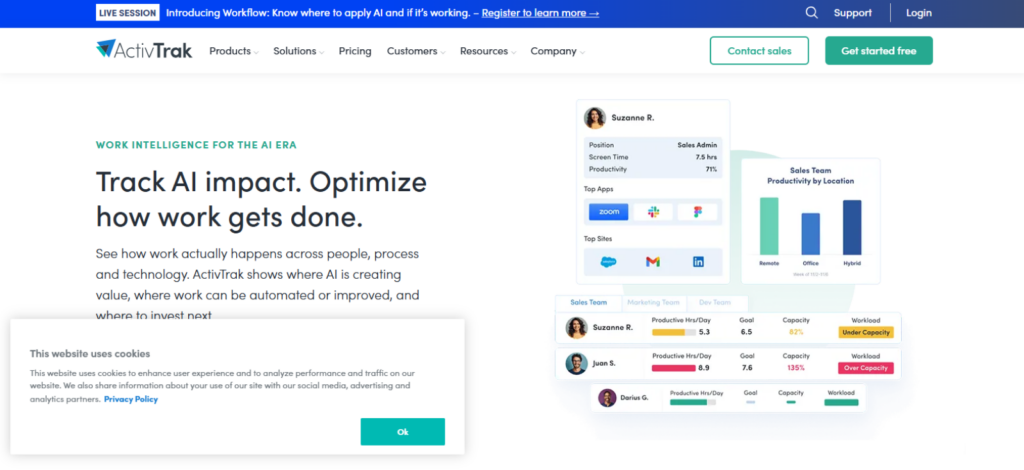
Task: Click the Top Apps label
Action: (598, 189)
